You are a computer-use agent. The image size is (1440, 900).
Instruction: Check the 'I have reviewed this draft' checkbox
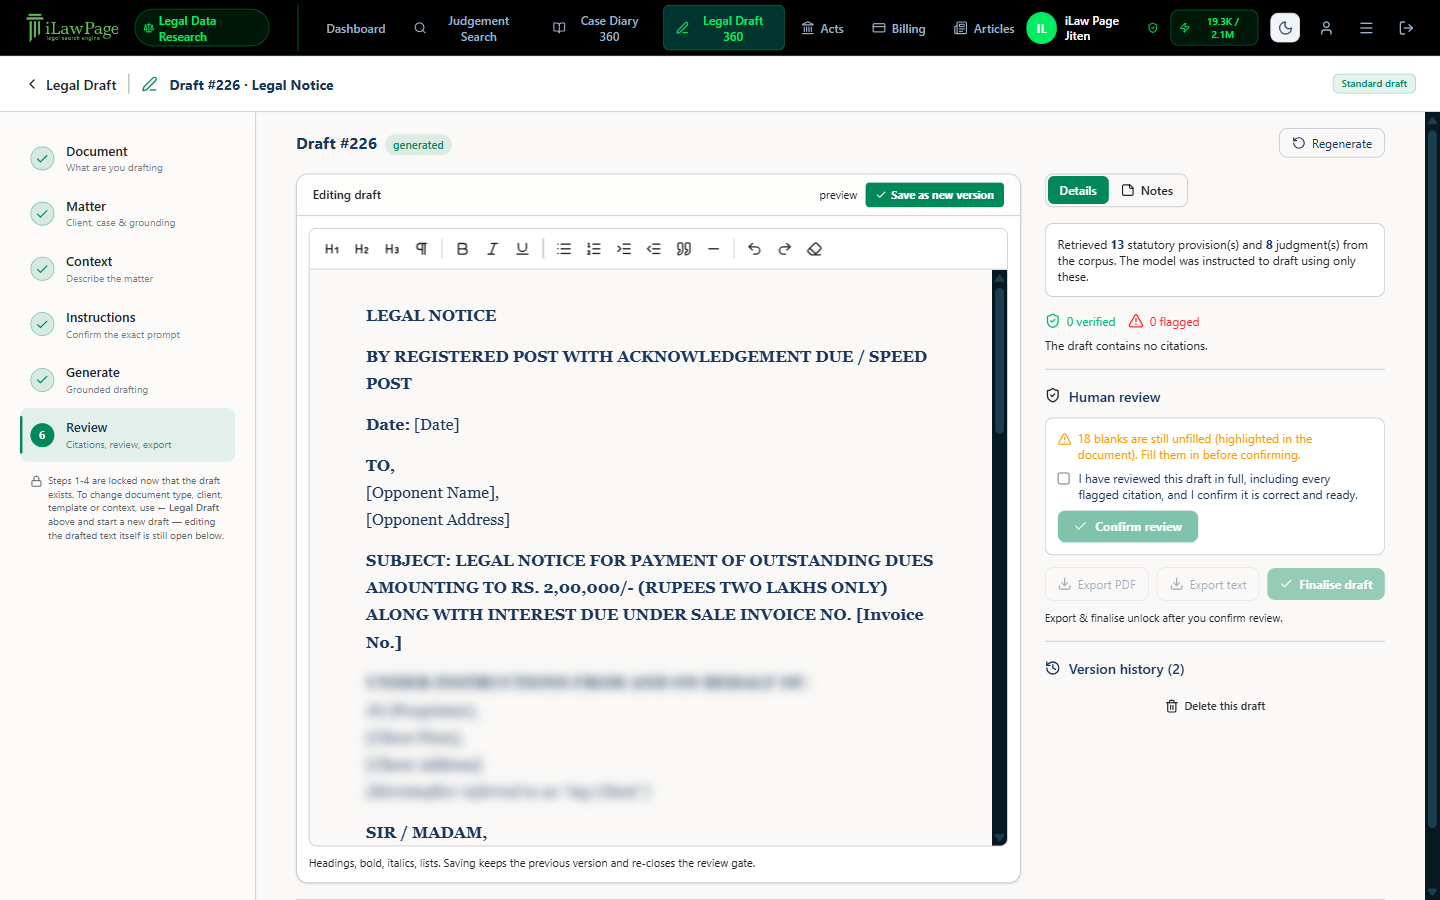click(x=1064, y=479)
